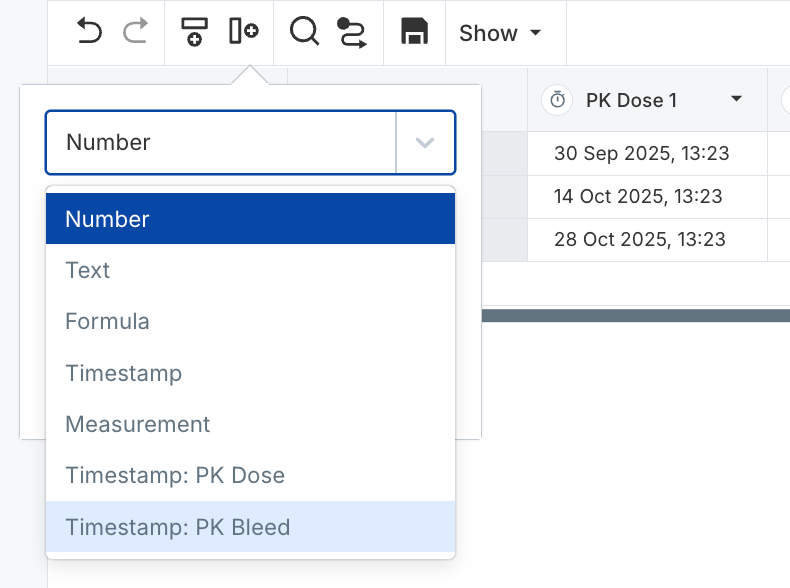Click the redo arrow icon
Image resolution: width=790 pixels, height=588 pixels.
[x=135, y=33]
